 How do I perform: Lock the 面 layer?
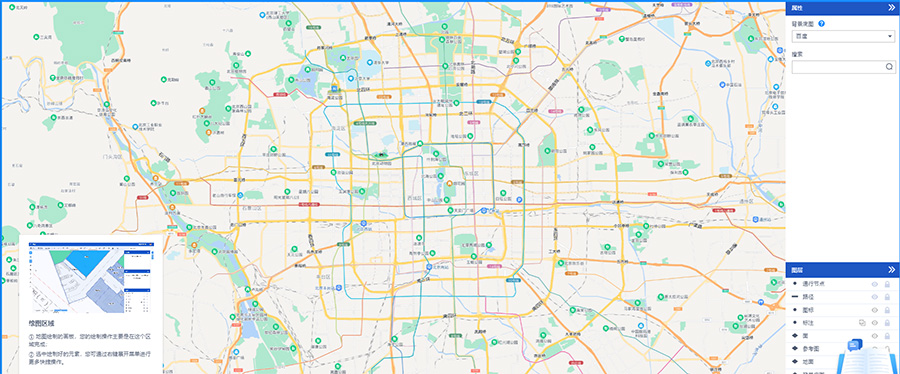tap(887, 336)
